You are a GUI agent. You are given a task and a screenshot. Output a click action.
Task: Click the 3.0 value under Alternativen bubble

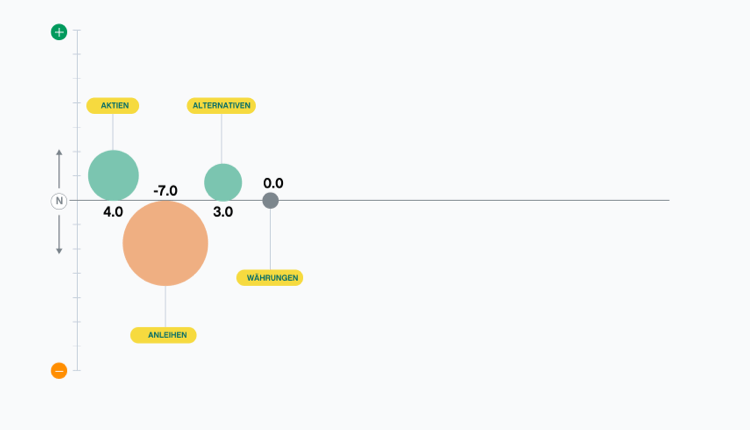223,212
